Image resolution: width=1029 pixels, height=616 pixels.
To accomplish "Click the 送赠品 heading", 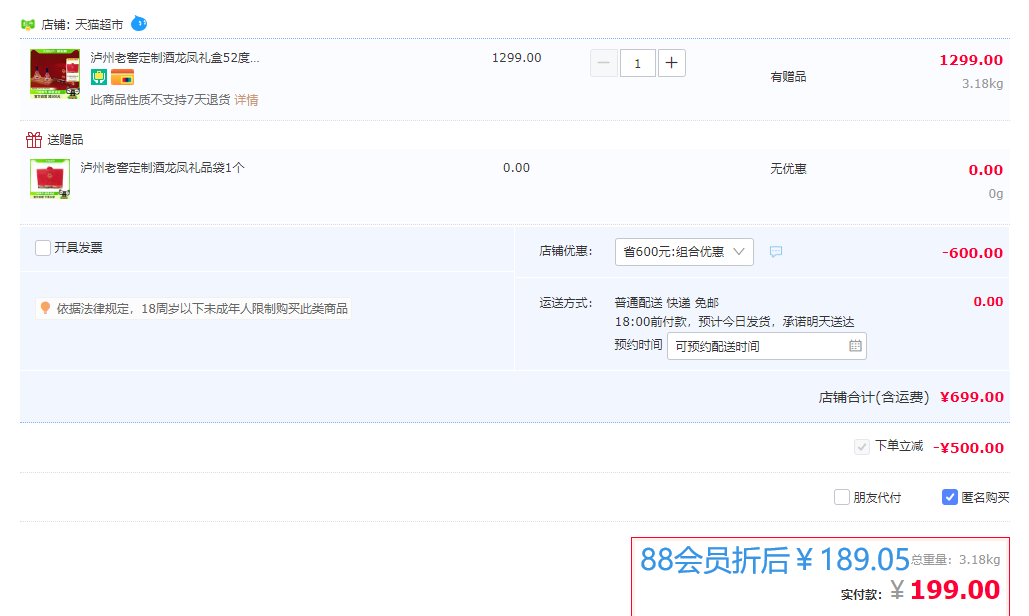I will (65, 140).
